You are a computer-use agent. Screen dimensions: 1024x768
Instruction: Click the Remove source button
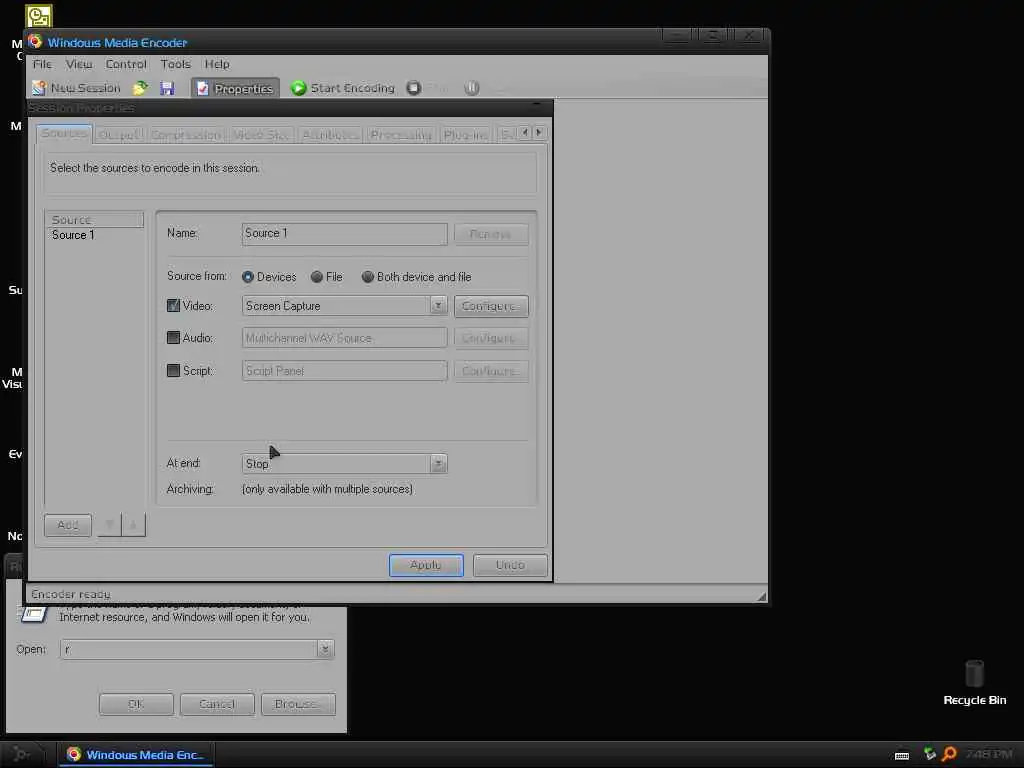pos(490,234)
